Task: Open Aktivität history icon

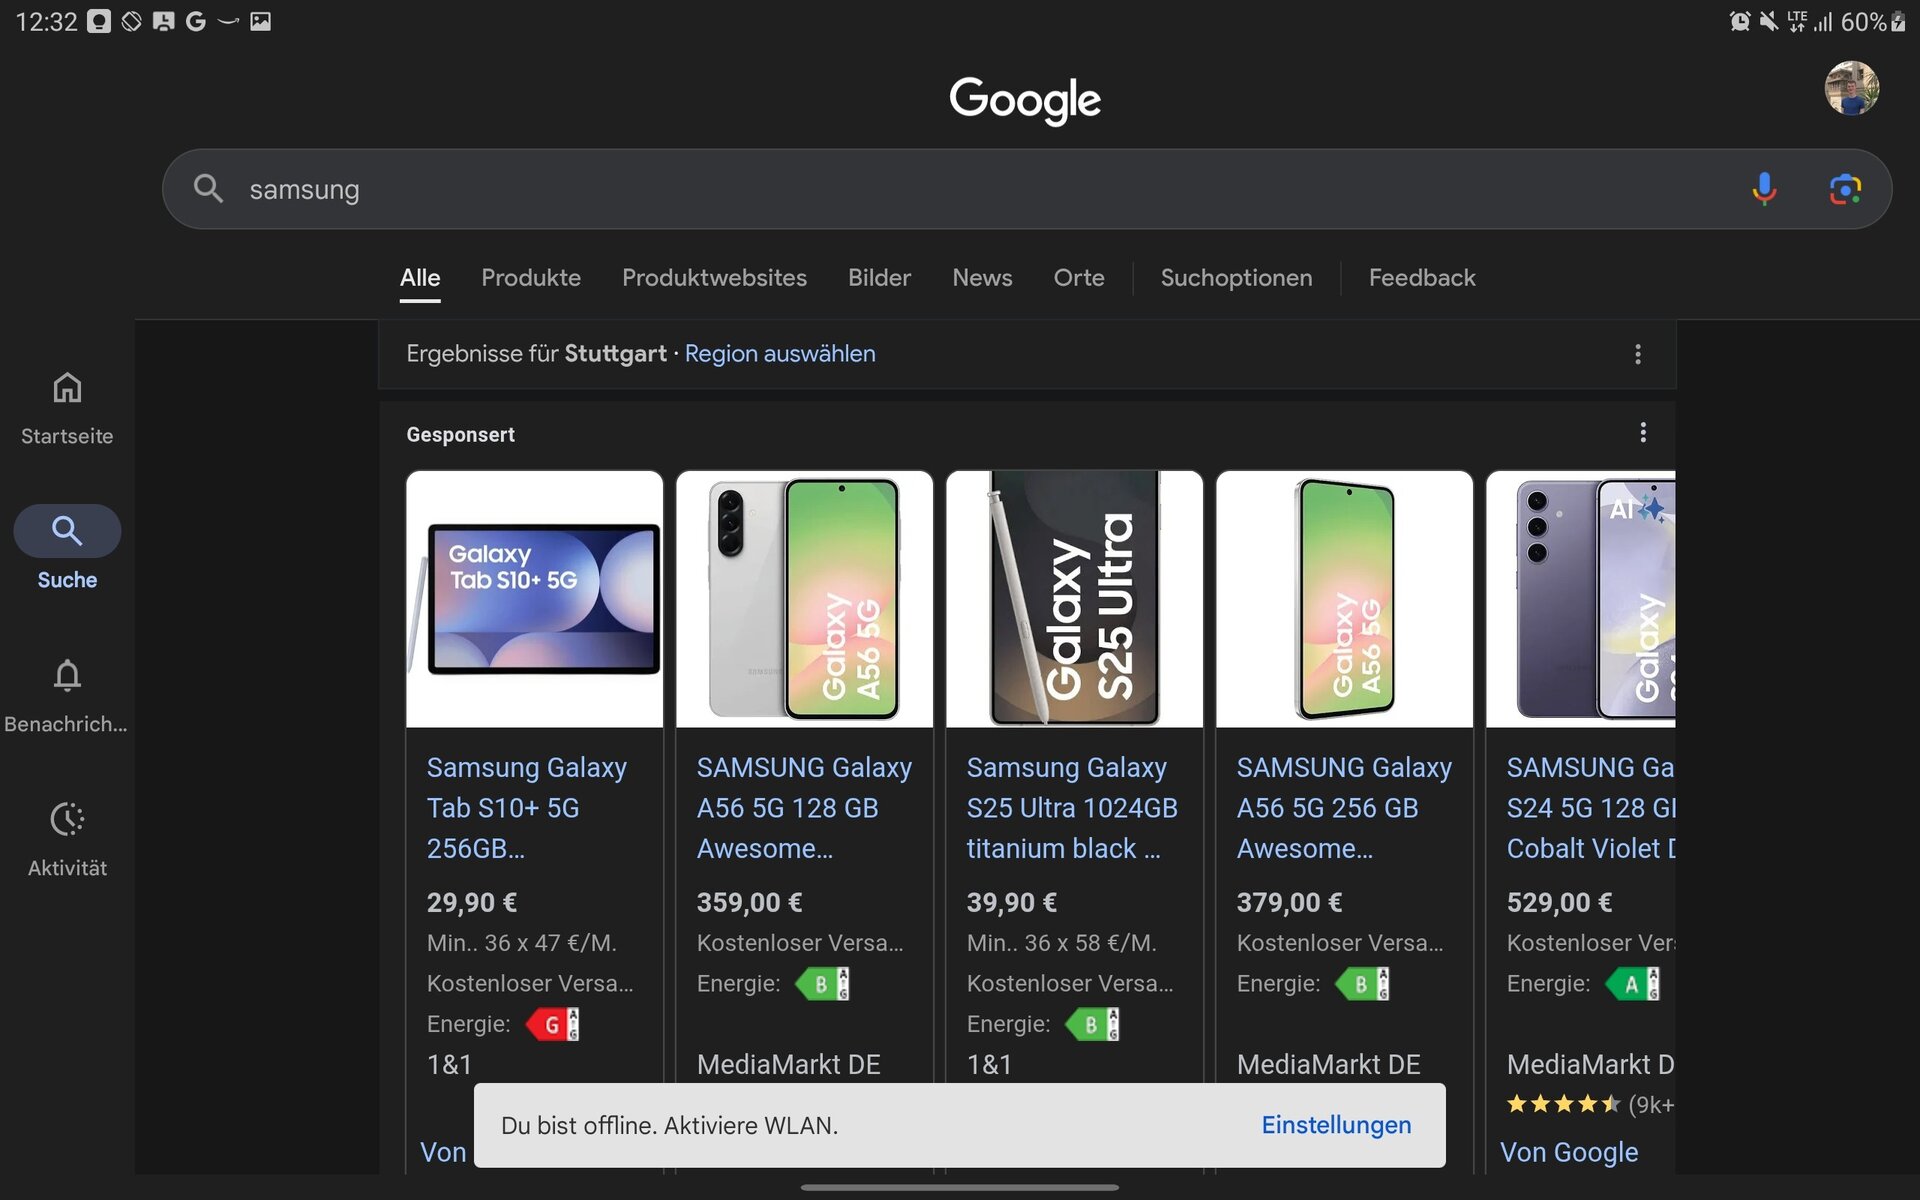Action: click(67, 820)
